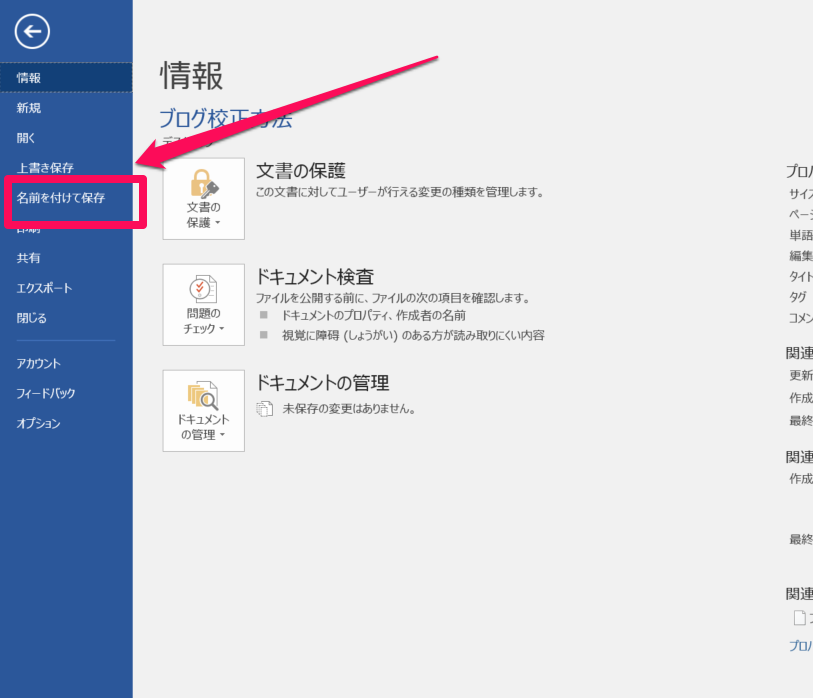Click 上書き保存 in the sidebar
Viewport: 813px width, 698px height.
click(x=66, y=167)
